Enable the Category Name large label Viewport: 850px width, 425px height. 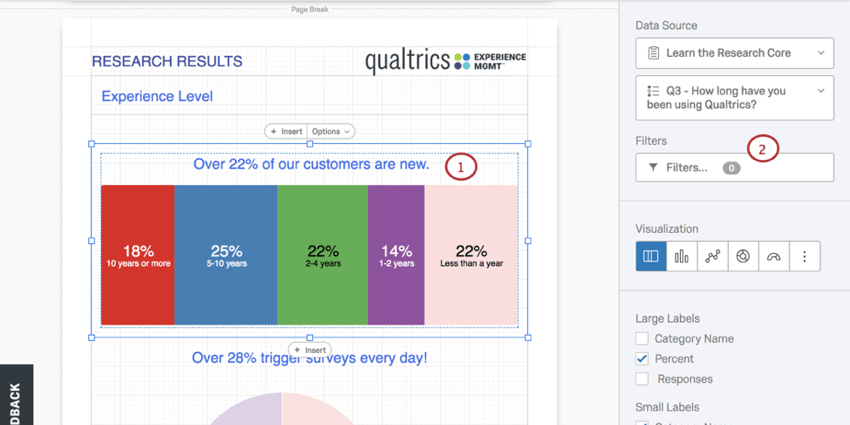pos(642,339)
